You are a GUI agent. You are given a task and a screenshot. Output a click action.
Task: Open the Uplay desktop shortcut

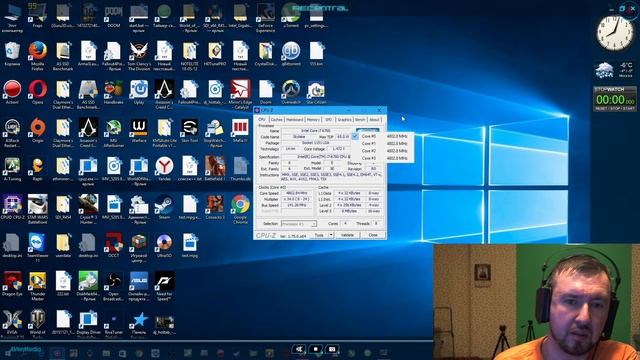coord(139,90)
